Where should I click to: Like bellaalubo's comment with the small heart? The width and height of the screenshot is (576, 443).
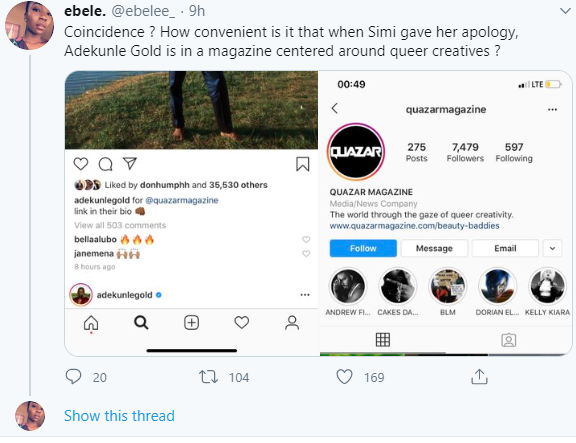[x=306, y=239]
